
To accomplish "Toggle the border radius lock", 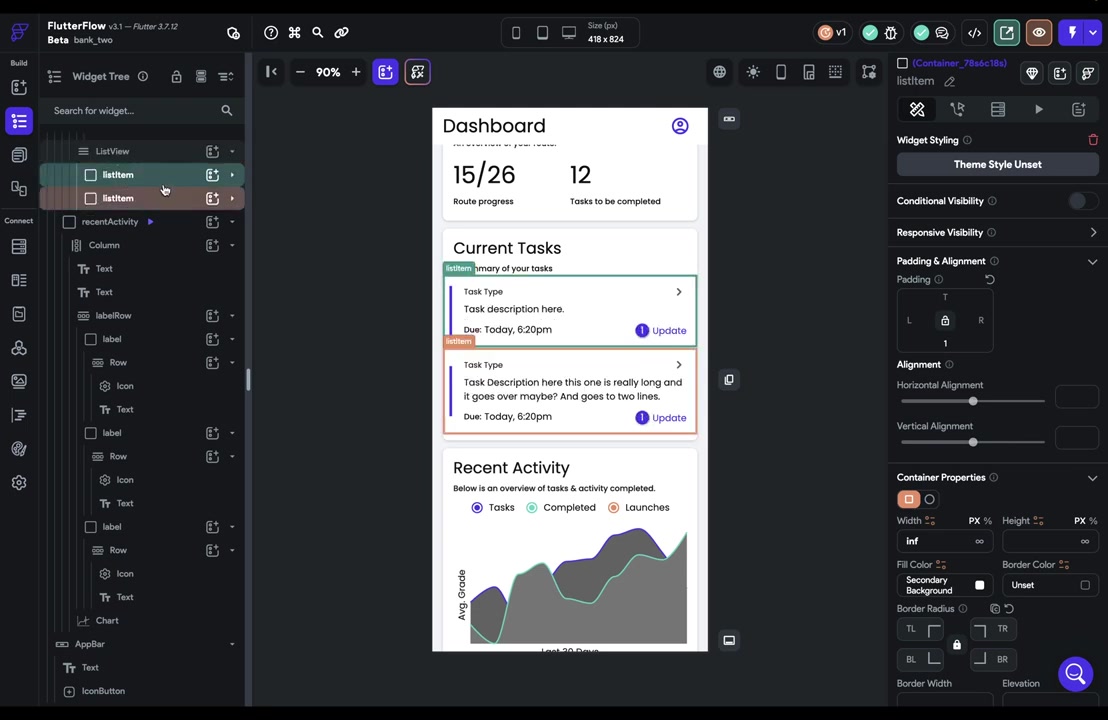I will (x=957, y=644).
